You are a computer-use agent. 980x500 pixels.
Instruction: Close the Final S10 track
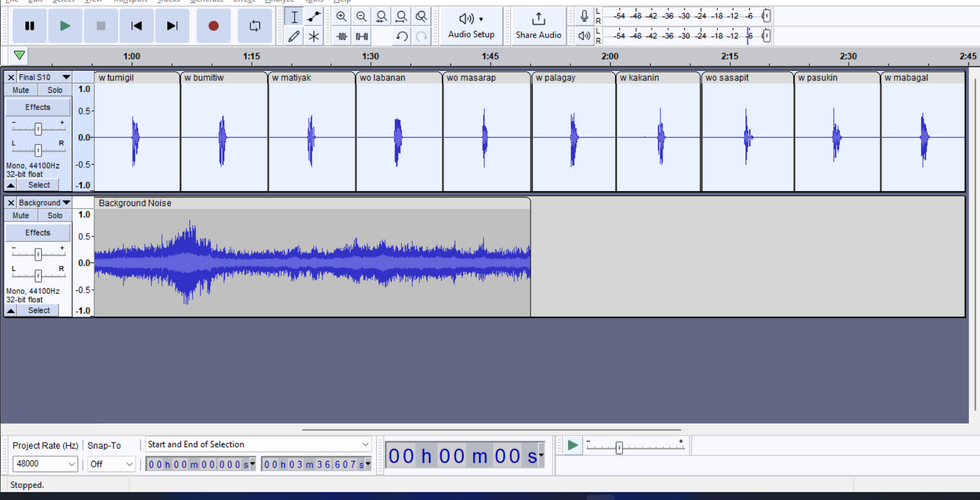coord(11,78)
